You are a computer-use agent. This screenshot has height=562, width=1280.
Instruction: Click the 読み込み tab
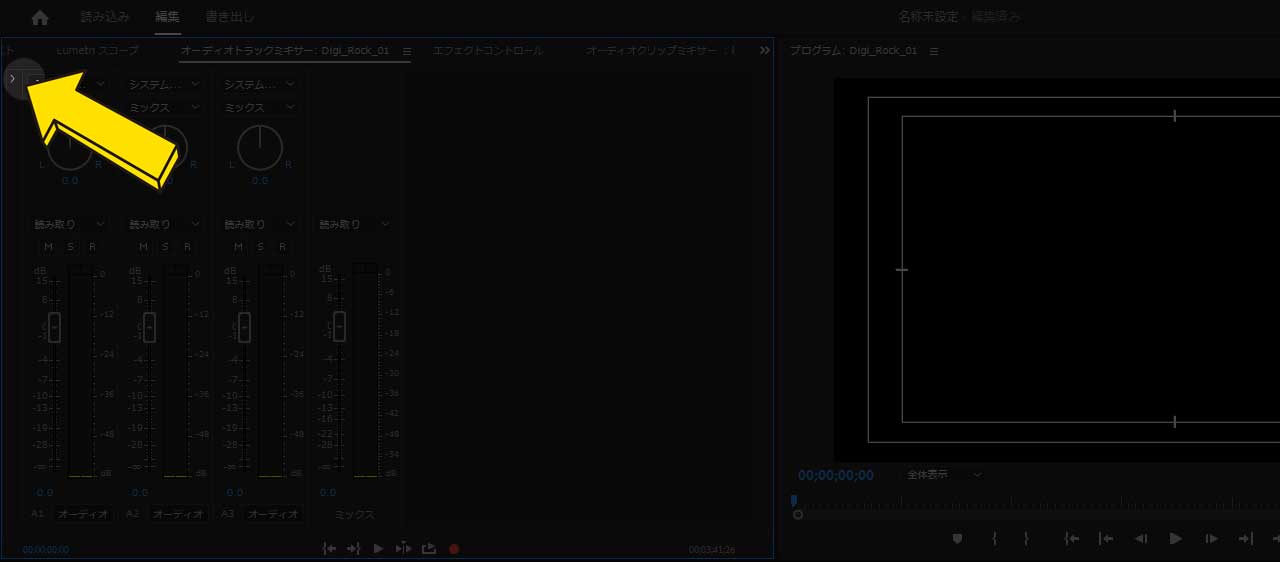[x=104, y=17]
